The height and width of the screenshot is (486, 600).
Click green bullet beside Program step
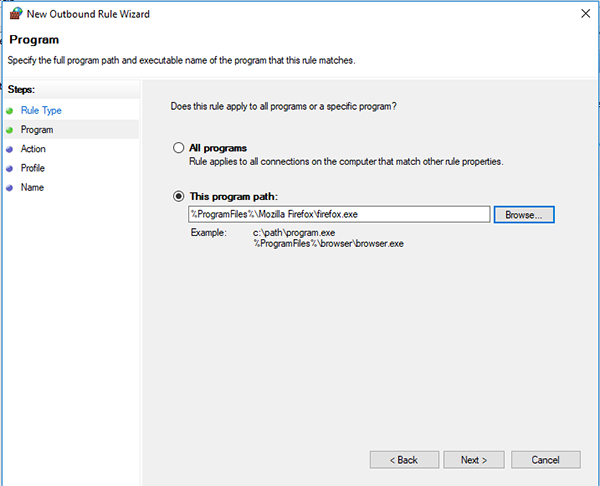click(10, 130)
